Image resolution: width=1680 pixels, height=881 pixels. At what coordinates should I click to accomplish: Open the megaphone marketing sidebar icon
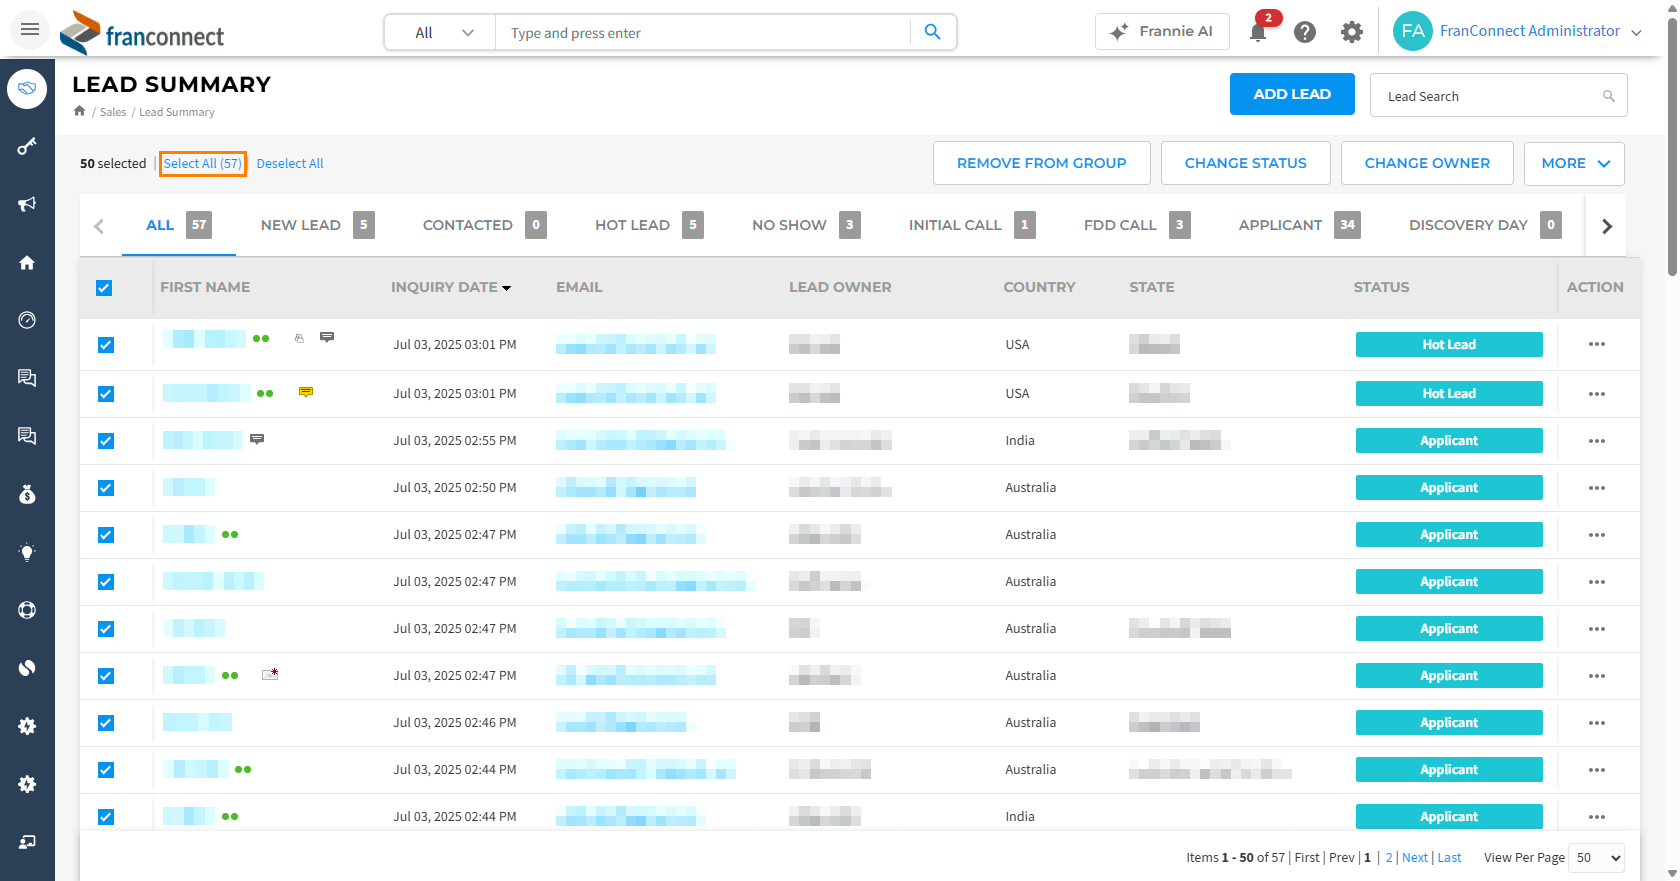pos(27,204)
